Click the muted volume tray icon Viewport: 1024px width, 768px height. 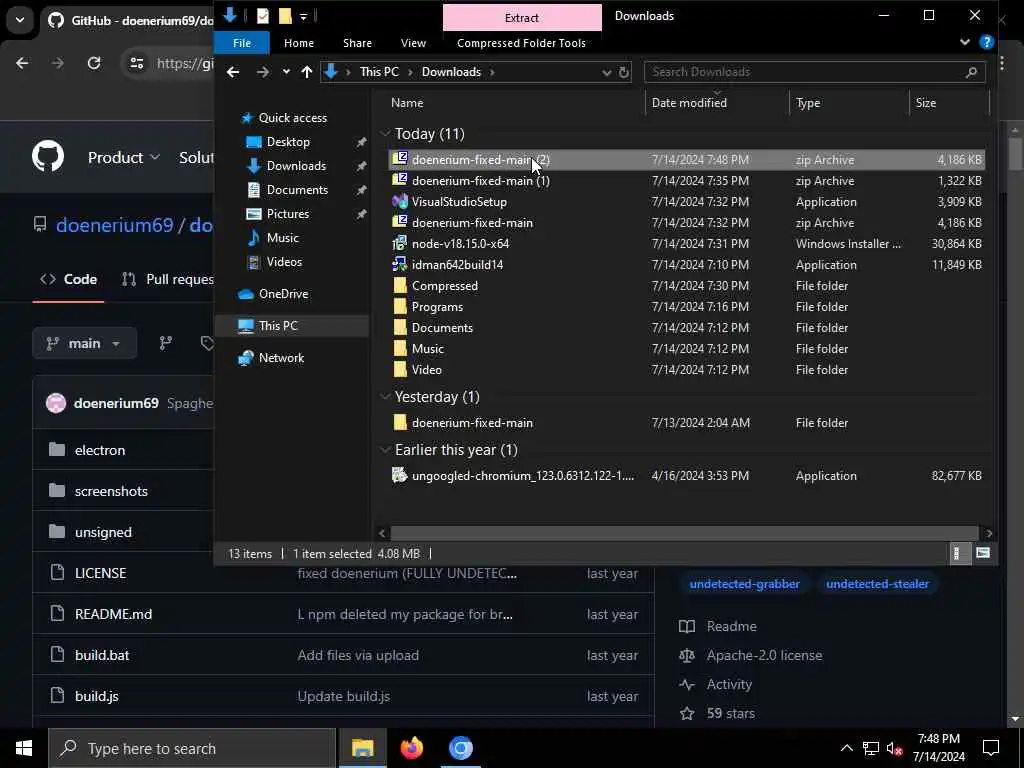pyautogui.click(x=895, y=749)
